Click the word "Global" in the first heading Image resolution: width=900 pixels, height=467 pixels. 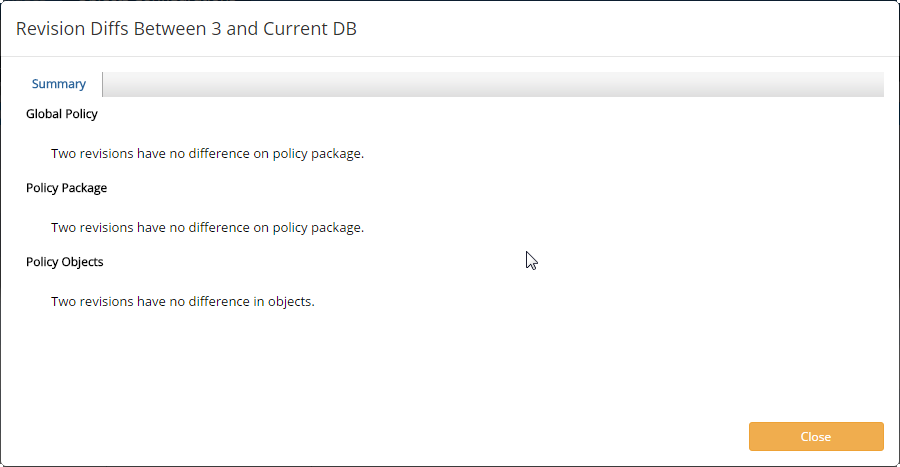tap(44, 114)
